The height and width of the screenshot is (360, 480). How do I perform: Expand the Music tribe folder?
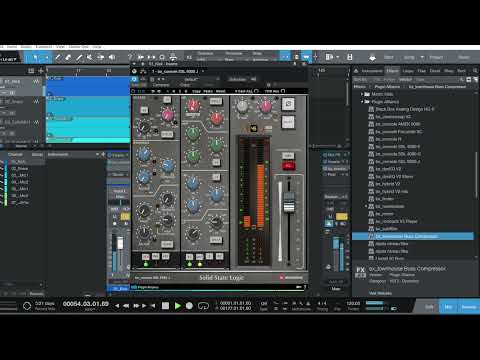(362, 94)
